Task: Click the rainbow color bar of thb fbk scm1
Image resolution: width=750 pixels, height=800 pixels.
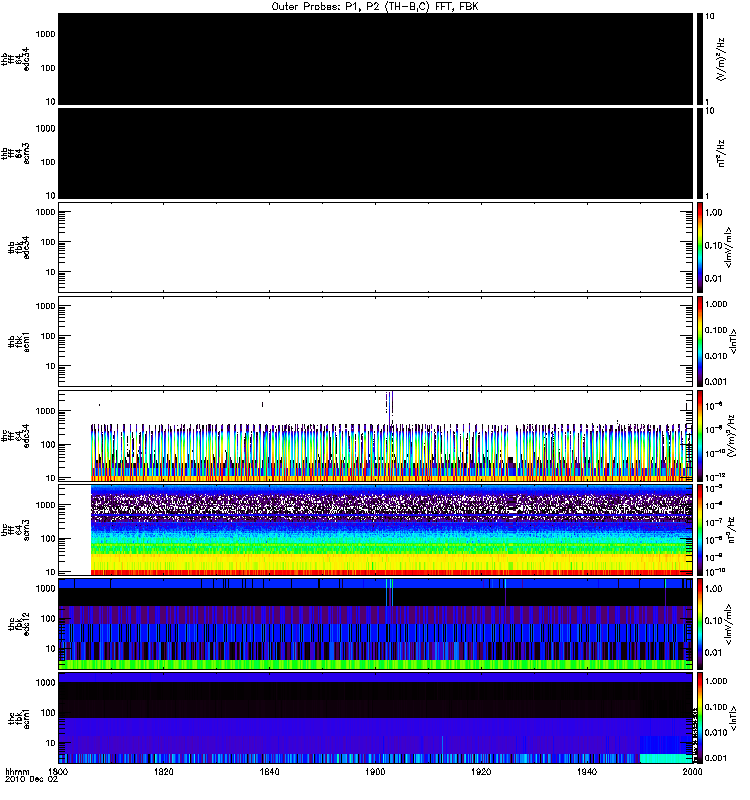Action: point(700,341)
